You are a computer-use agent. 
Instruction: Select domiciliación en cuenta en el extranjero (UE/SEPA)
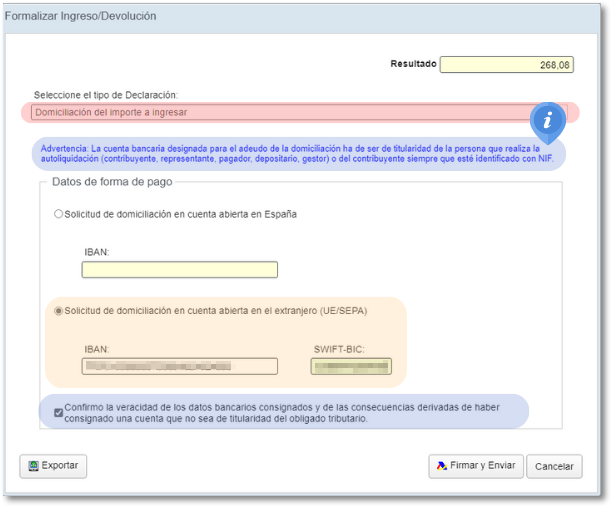click(58, 311)
